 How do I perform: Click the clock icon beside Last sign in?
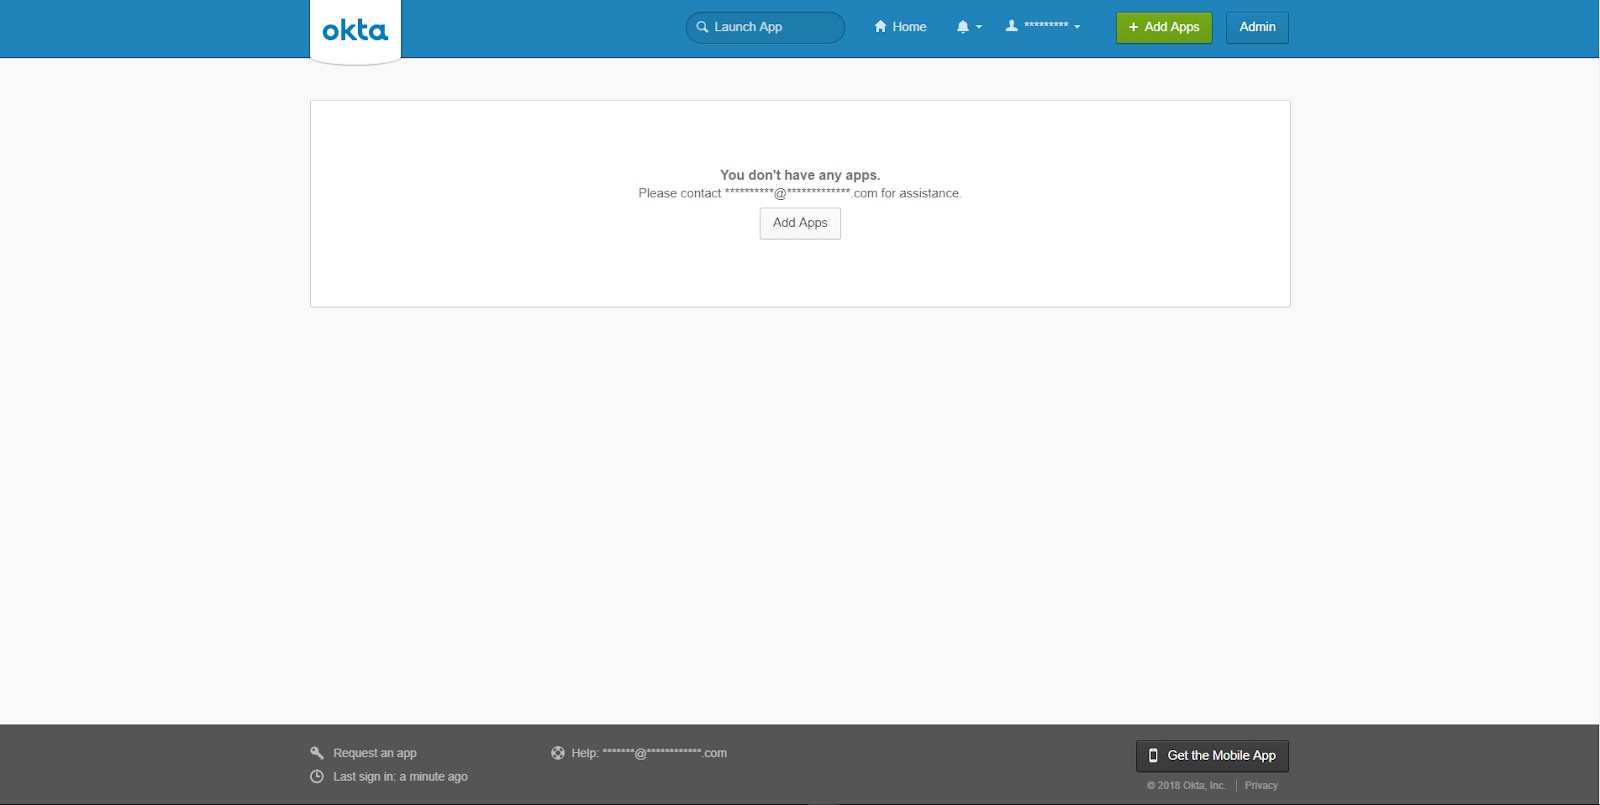pyautogui.click(x=317, y=777)
